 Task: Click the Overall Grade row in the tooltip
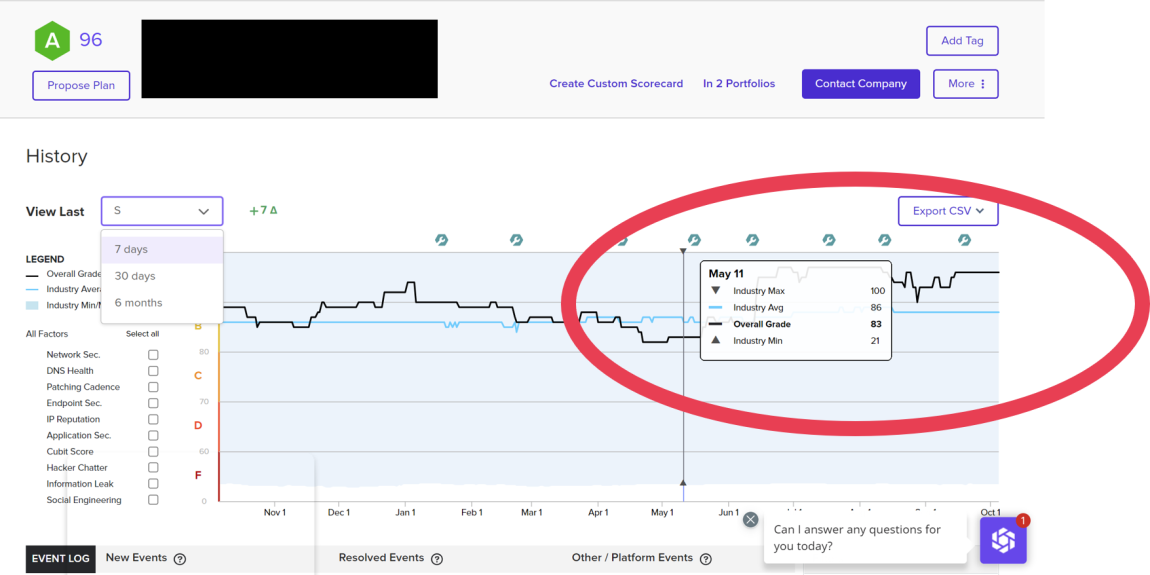coord(796,324)
